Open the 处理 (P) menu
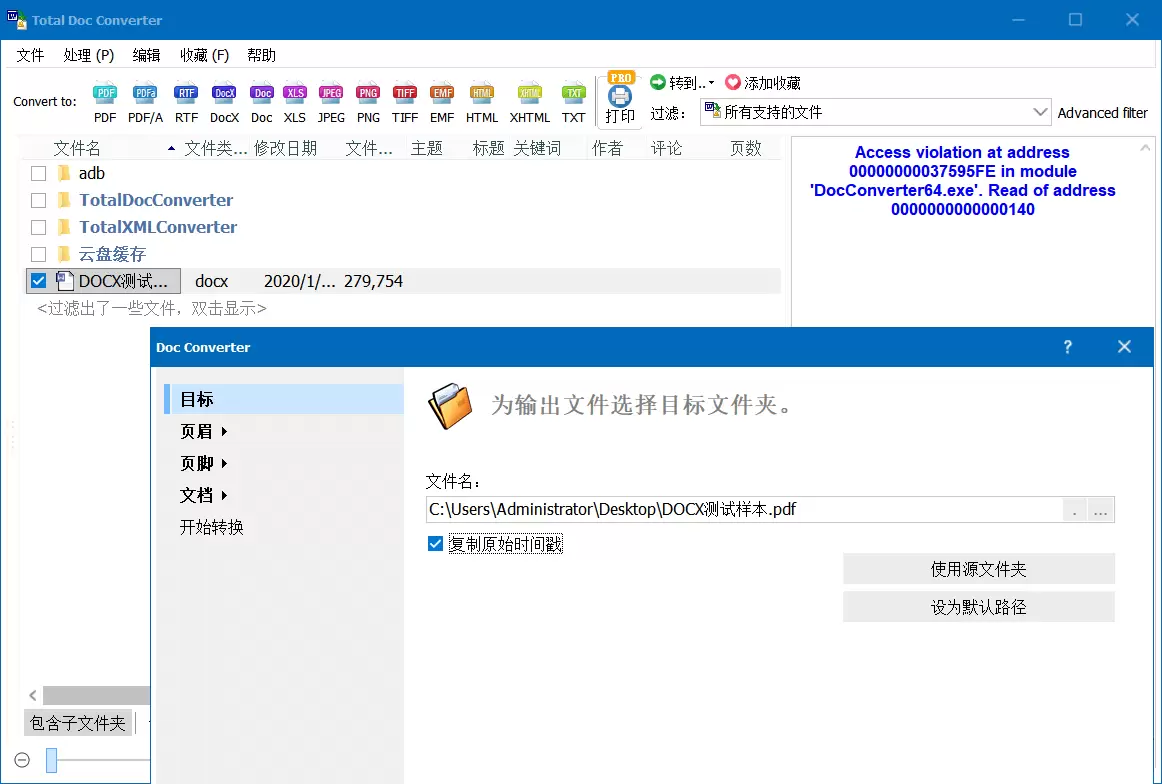 (89, 56)
